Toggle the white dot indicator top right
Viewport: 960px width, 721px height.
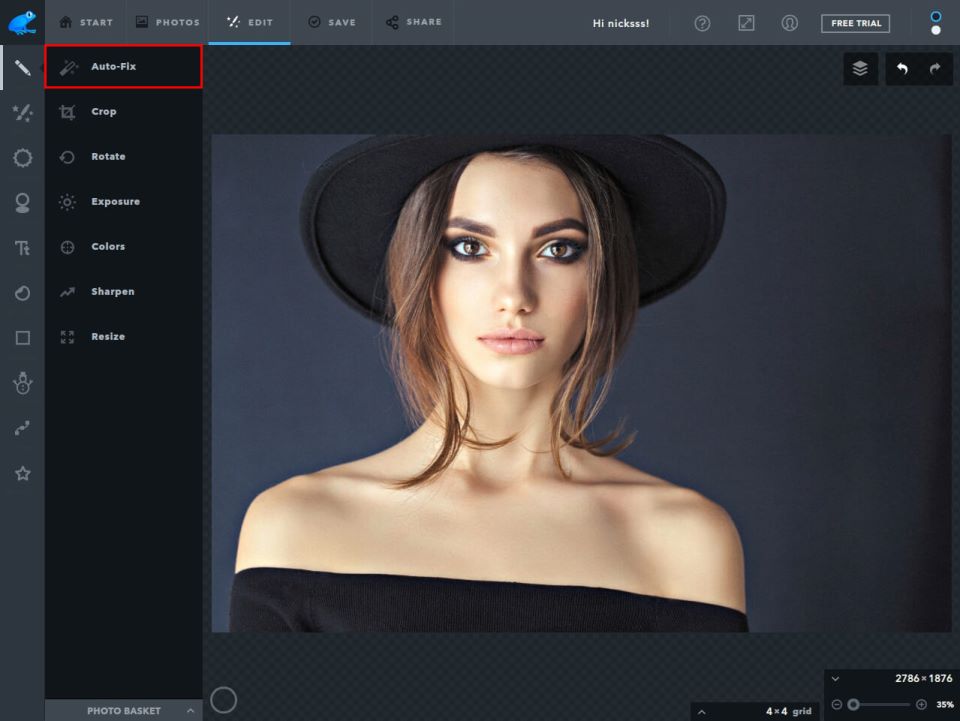point(936,30)
